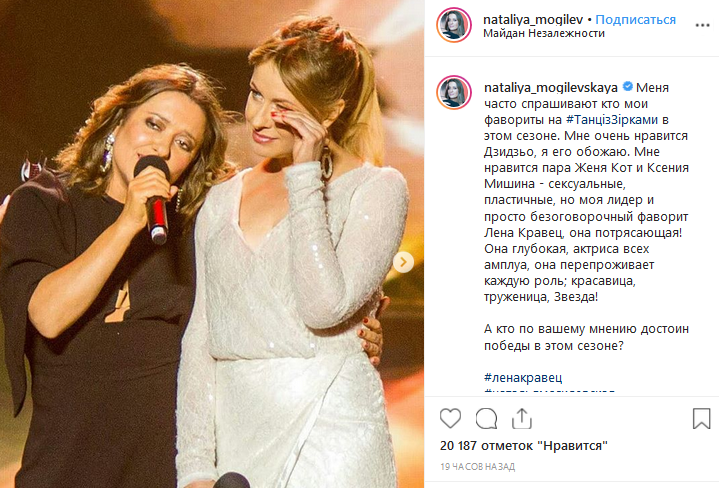View who liked: 20 187 отметок "Нравится"
Viewport: 719px width, 488px height.
pyautogui.click(x=524, y=446)
